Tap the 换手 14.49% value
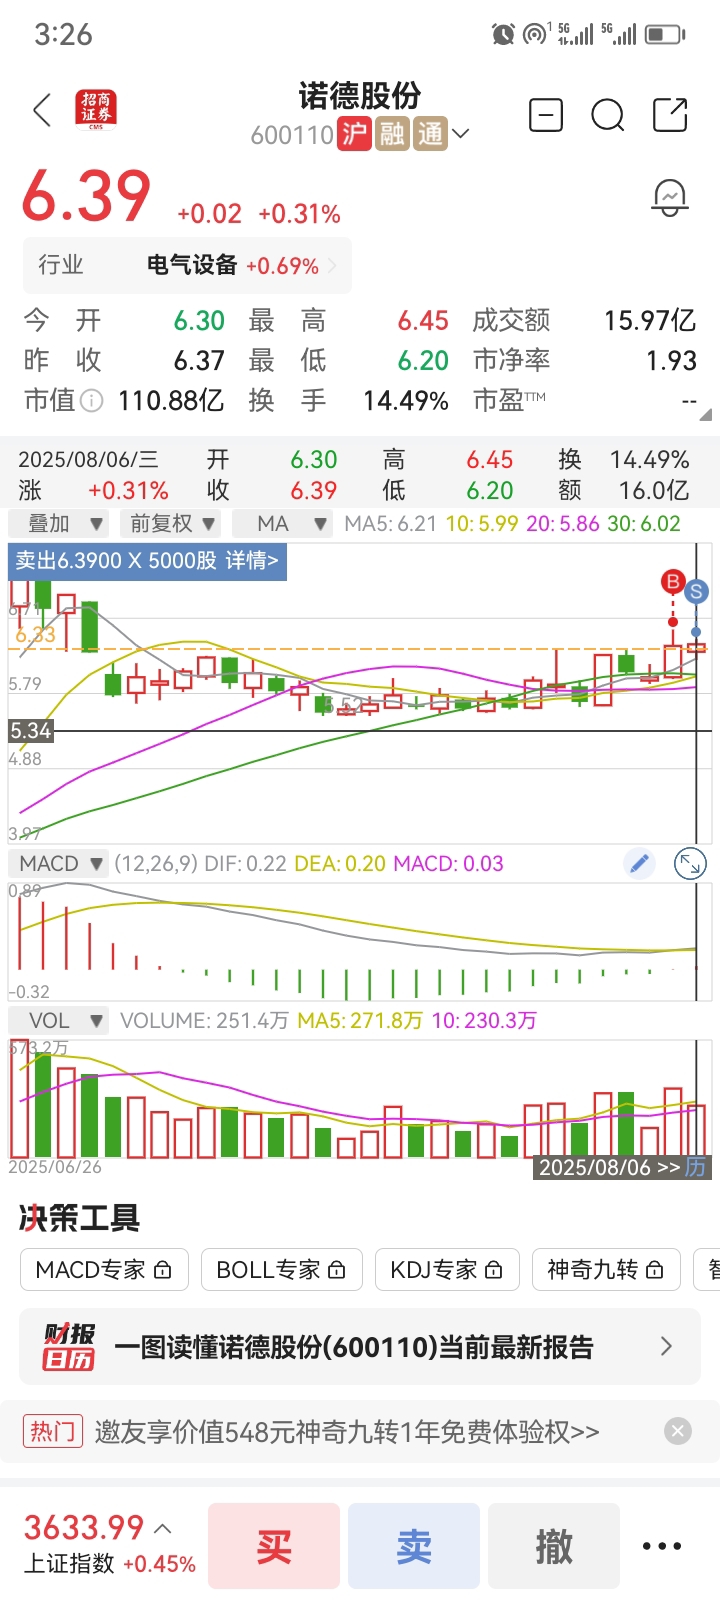The width and height of the screenshot is (720, 1600). (x=405, y=401)
